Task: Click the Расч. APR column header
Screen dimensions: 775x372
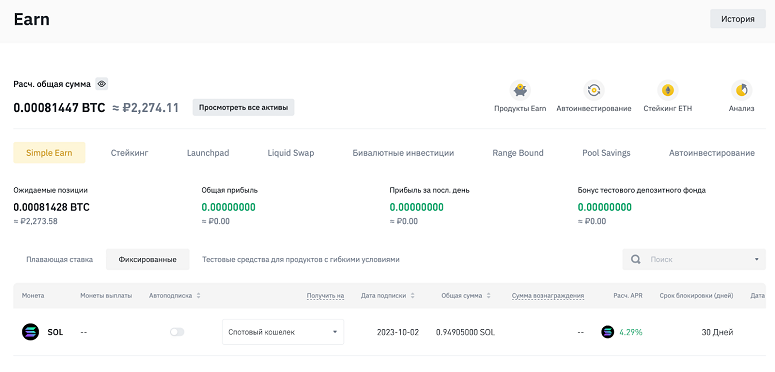Action: (x=628, y=295)
